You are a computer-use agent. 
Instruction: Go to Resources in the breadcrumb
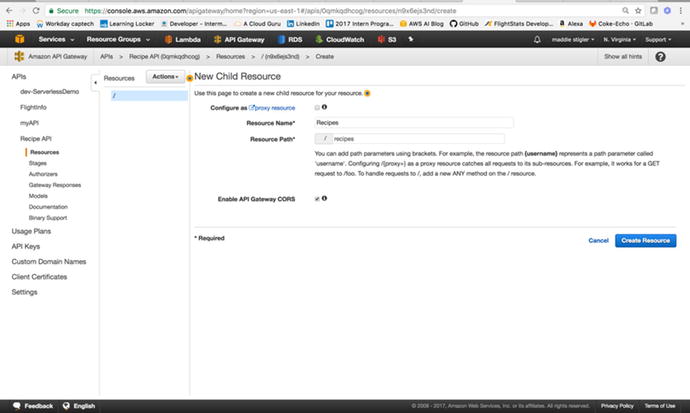click(230, 57)
